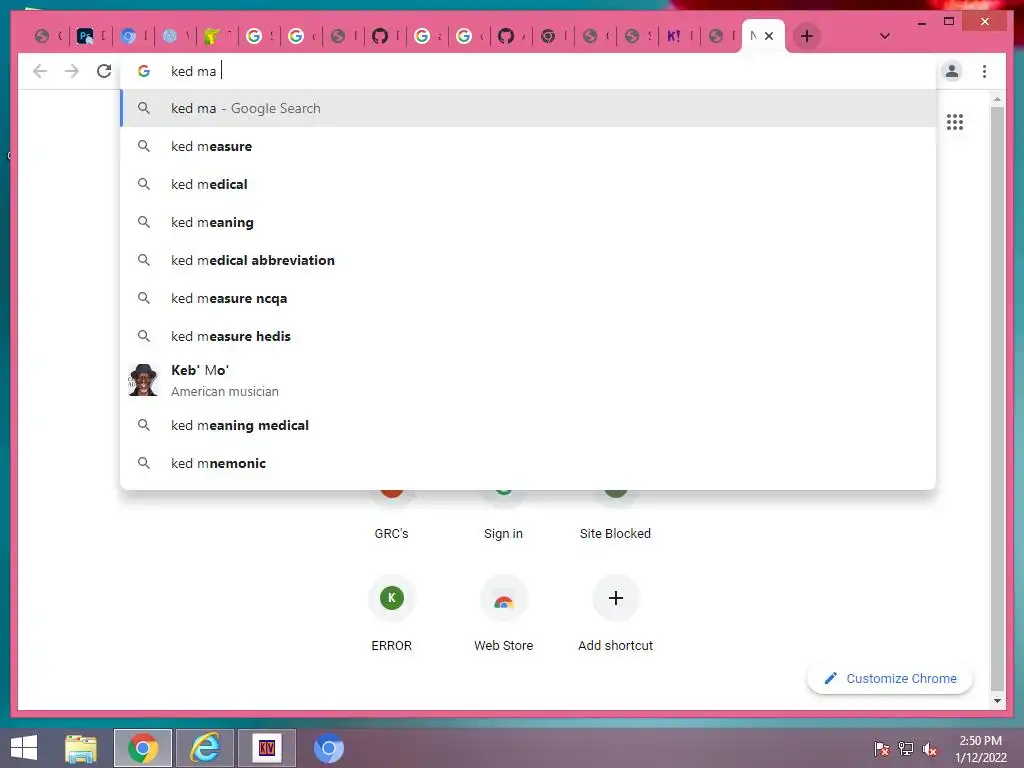Select 'ked medical abbreviation' suggestion
This screenshot has width=1024, height=768.
click(528, 260)
